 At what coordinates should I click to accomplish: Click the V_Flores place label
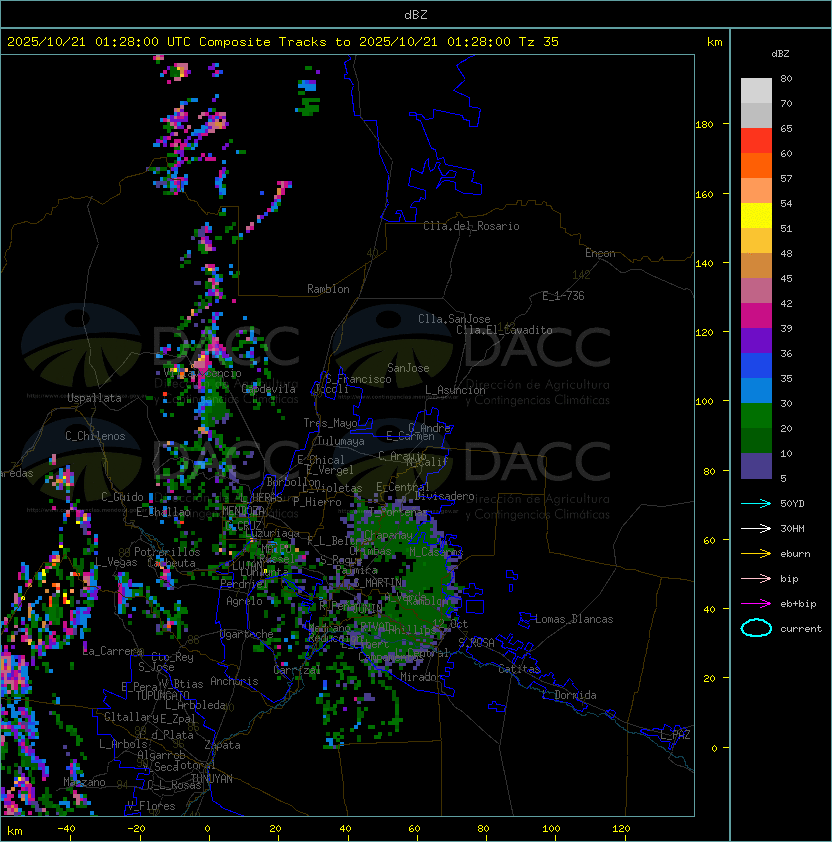point(151,806)
